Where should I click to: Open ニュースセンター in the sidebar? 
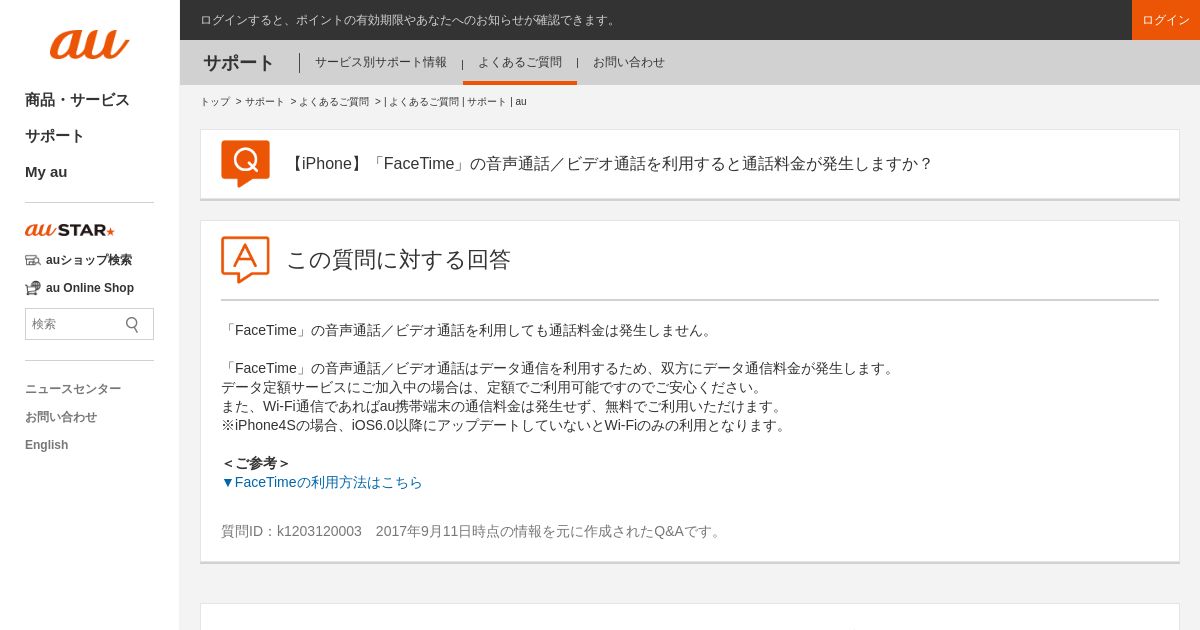[x=73, y=389]
